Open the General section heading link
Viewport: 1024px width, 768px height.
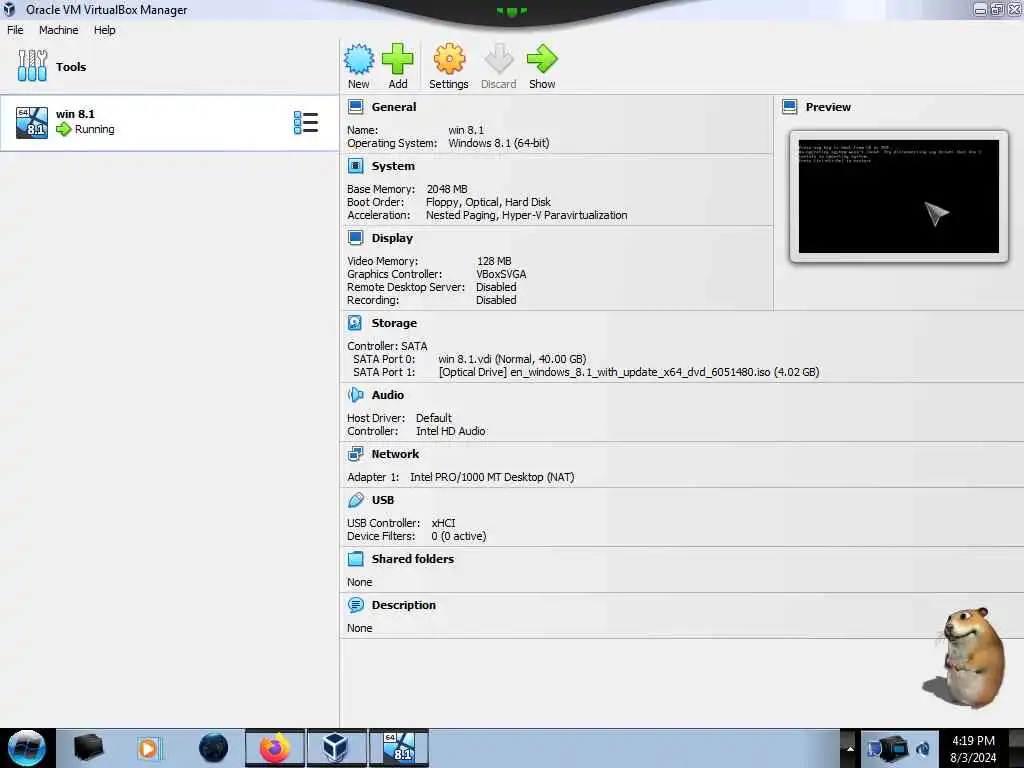[394, 107]
